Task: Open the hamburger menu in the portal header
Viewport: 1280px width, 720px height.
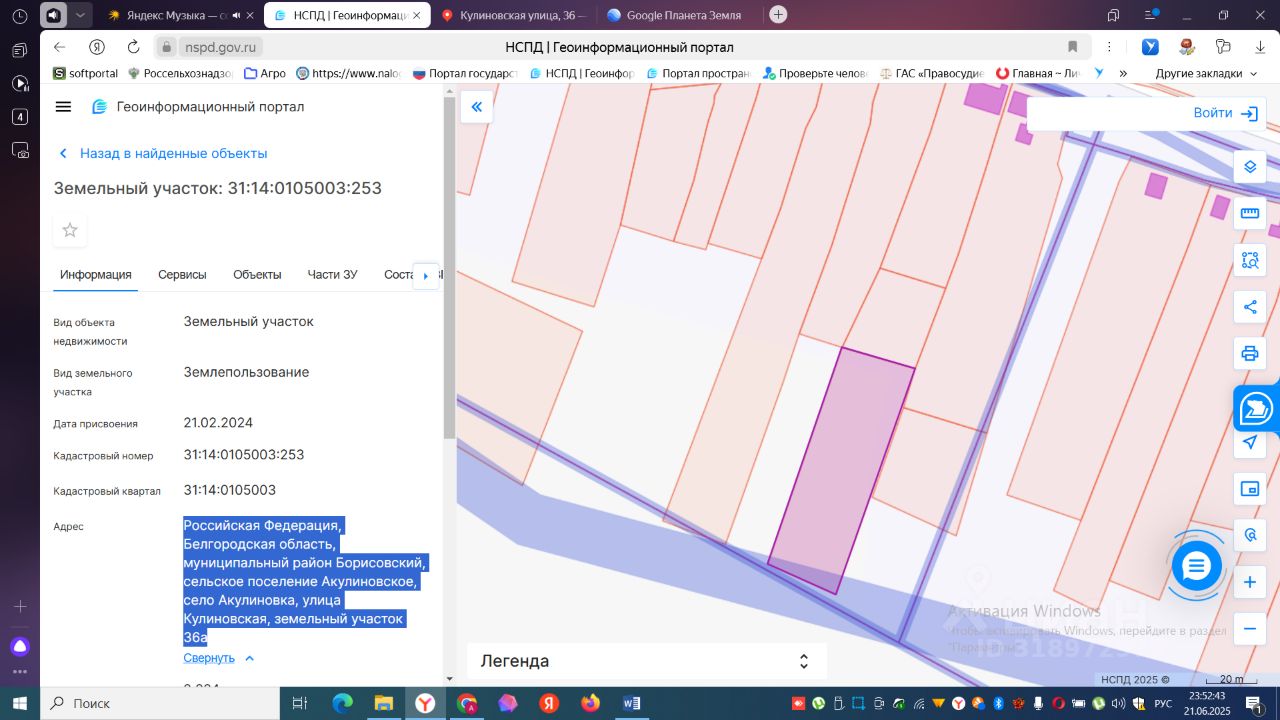Action: (63, 107)
